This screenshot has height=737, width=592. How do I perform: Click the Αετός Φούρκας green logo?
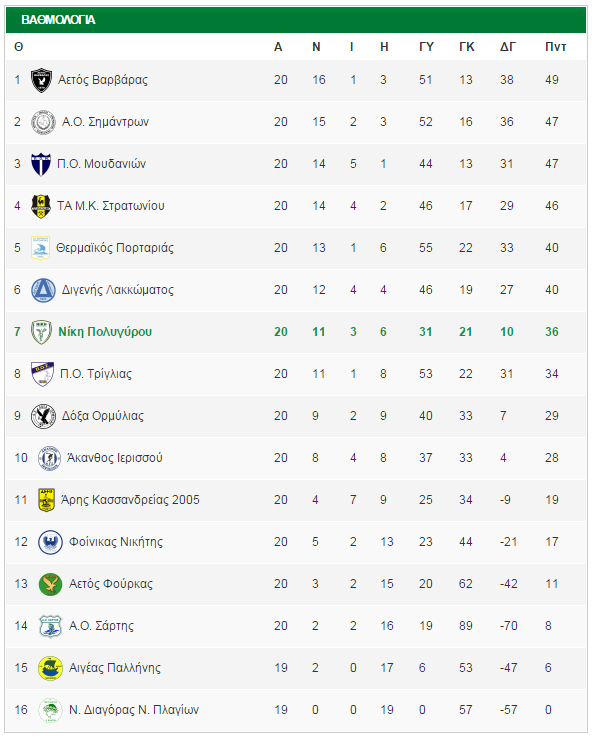[x=50, y=584]
